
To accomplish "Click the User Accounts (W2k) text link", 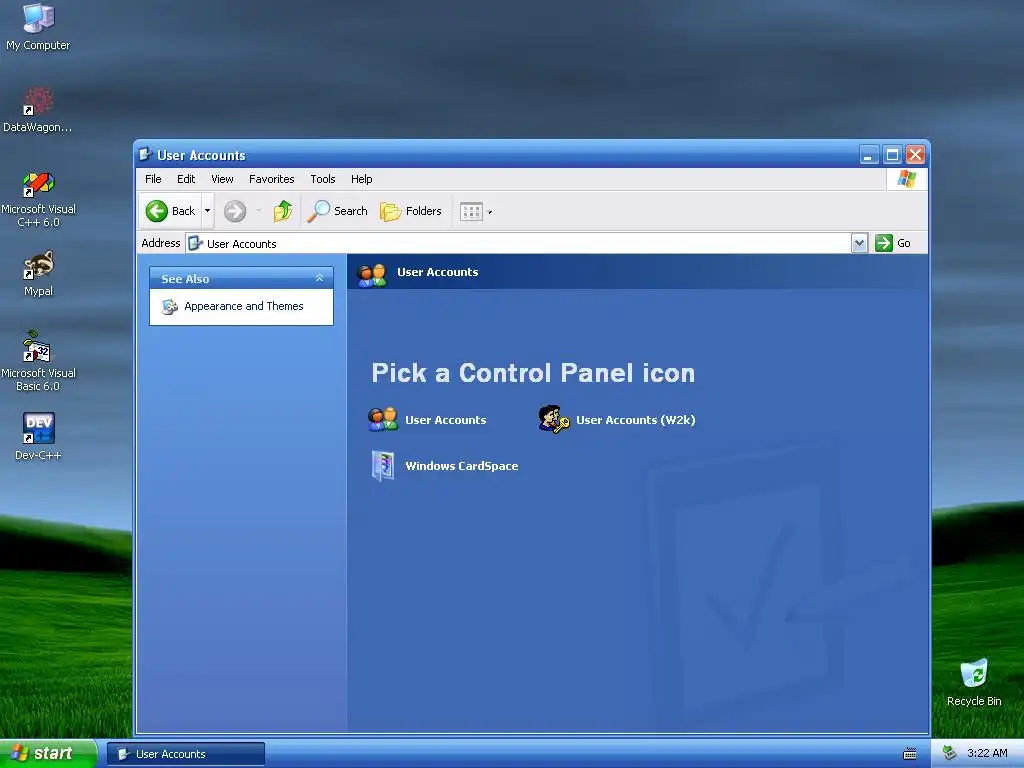I will point(635,420).
